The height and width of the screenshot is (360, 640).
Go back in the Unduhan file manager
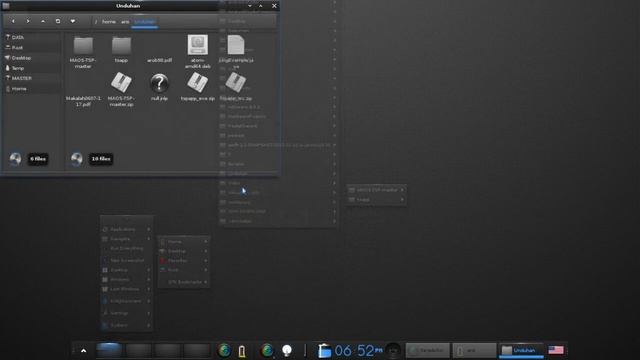tap(13, 21)
